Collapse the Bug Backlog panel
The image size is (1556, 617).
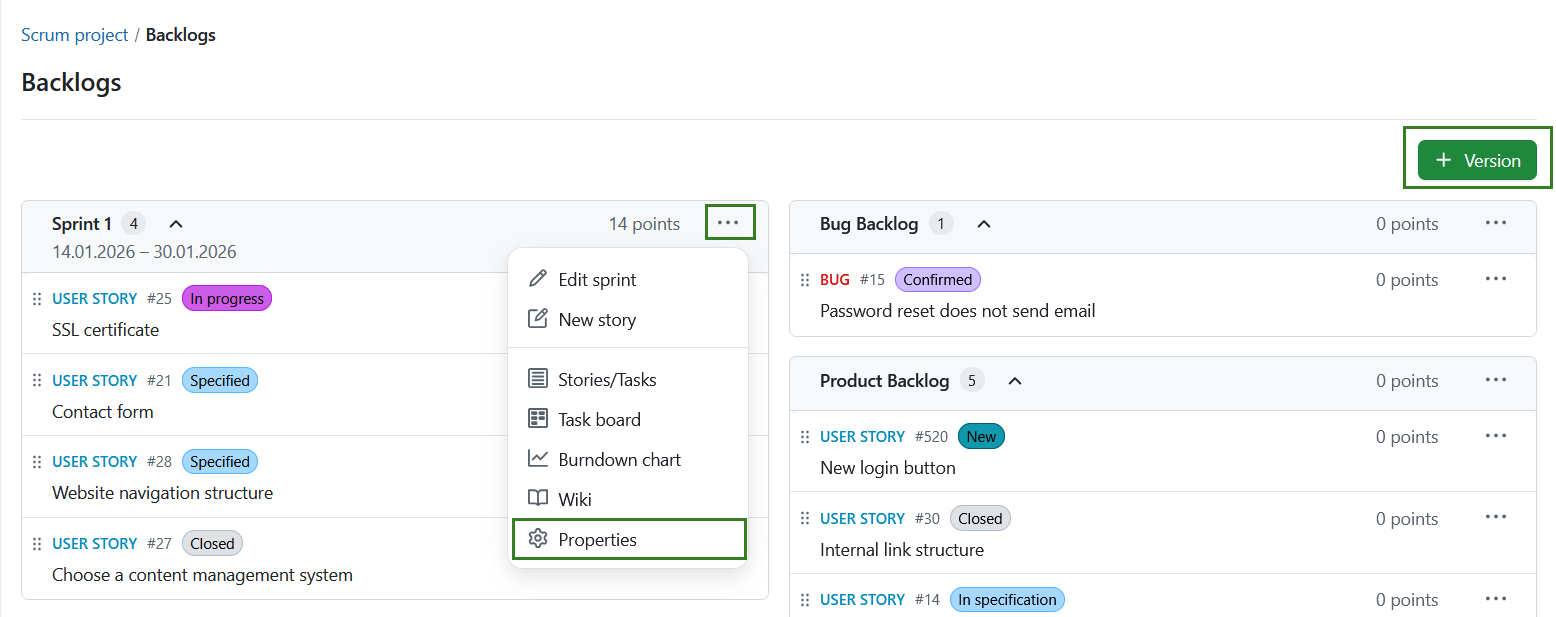point(983,224)
